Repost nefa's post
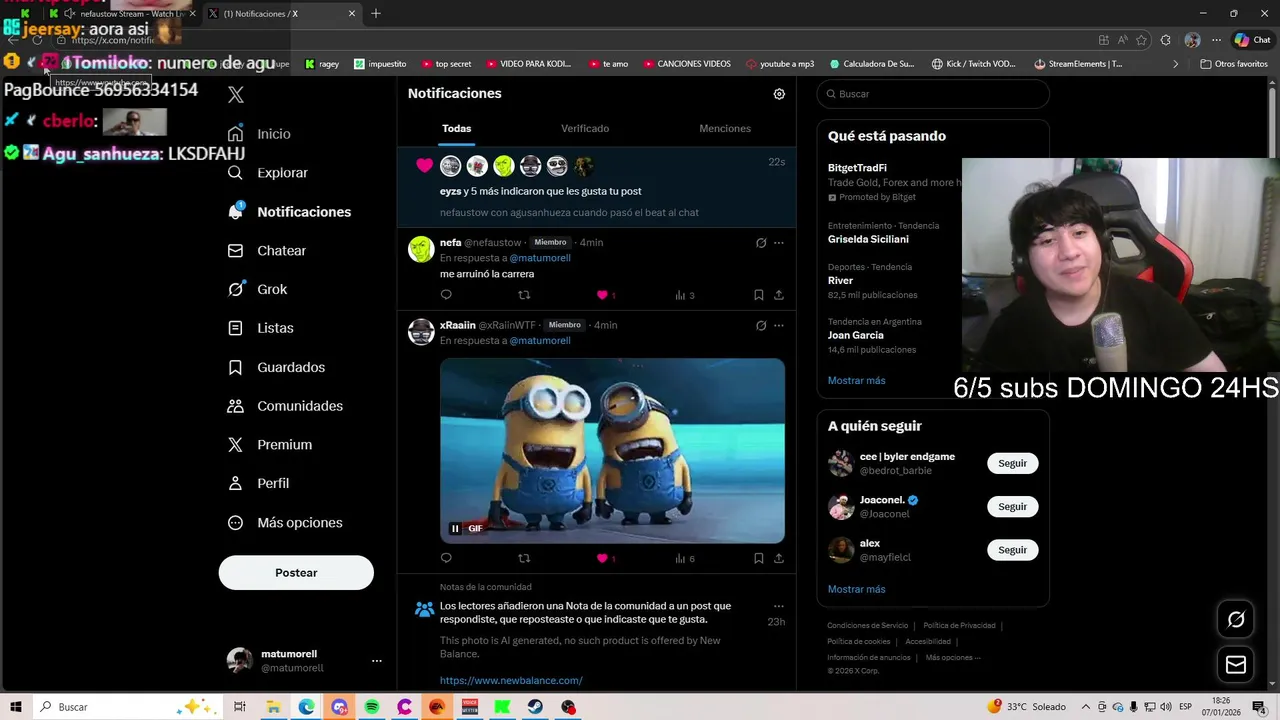This screenshot has height=720, width=1280. click(x=524, y=295)
